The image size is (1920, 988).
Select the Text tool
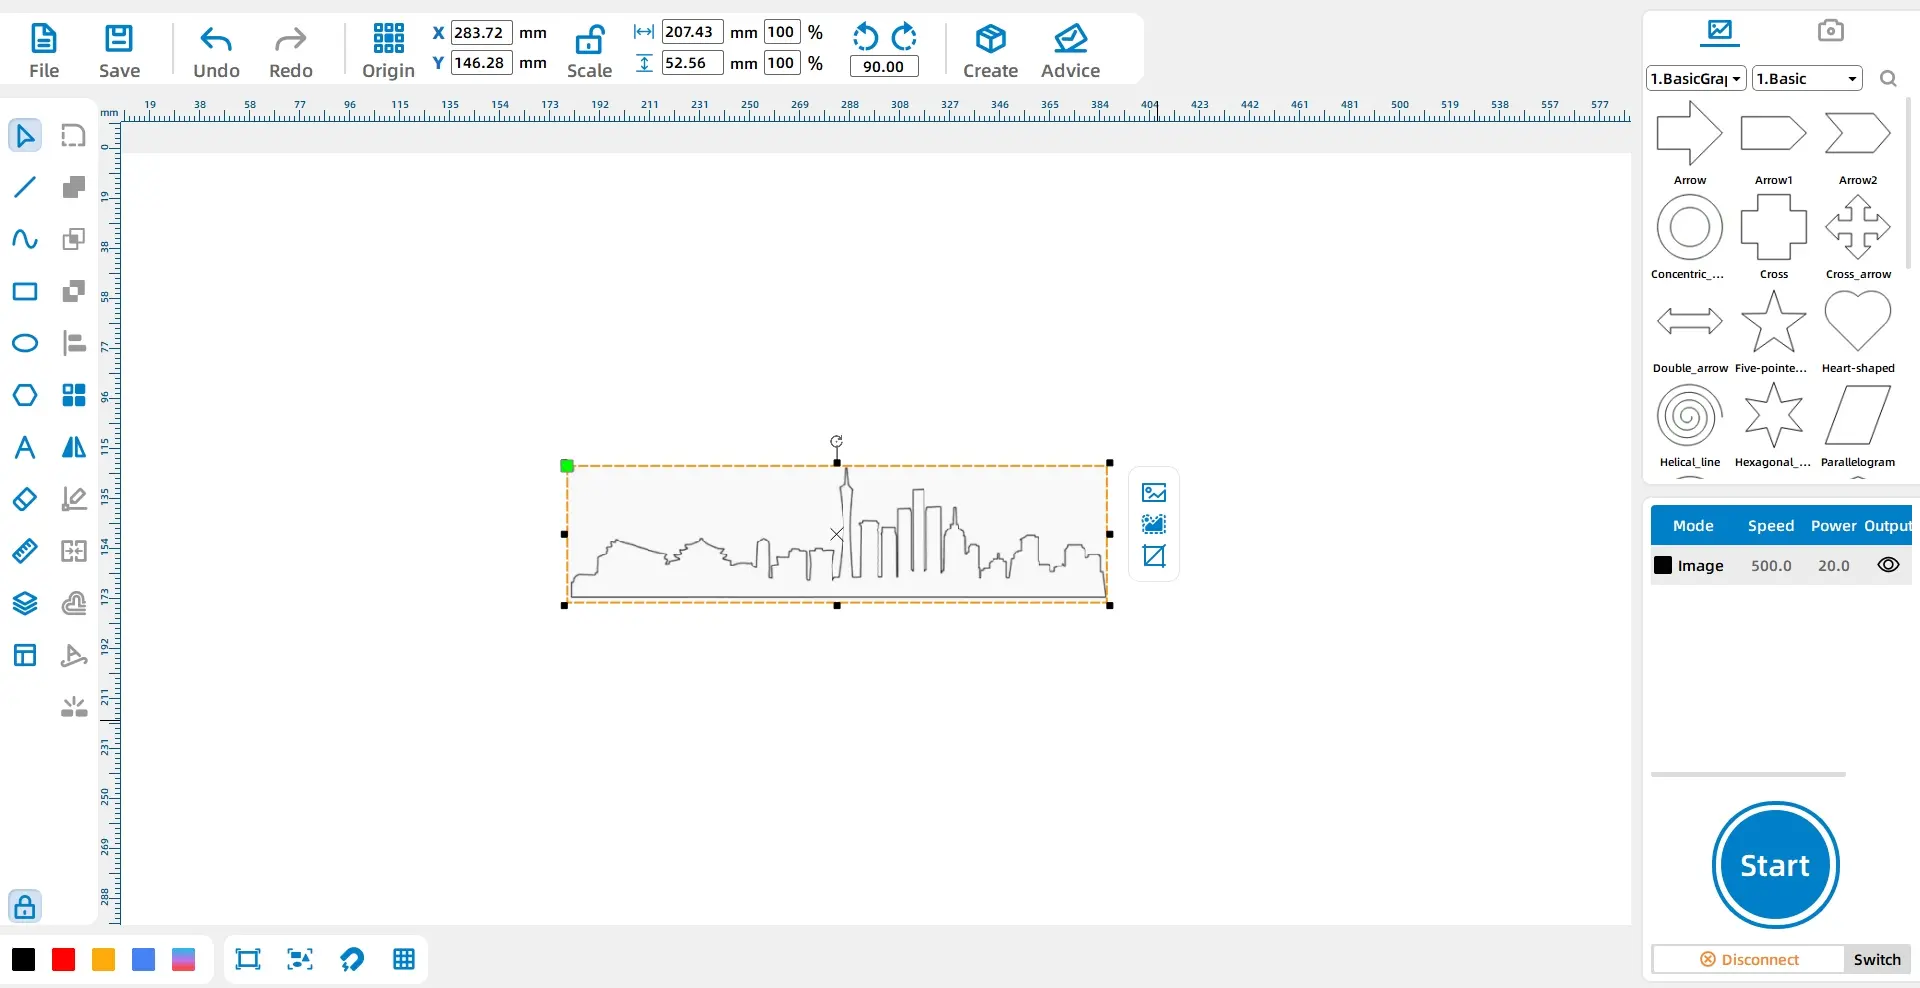pos(25,447)
